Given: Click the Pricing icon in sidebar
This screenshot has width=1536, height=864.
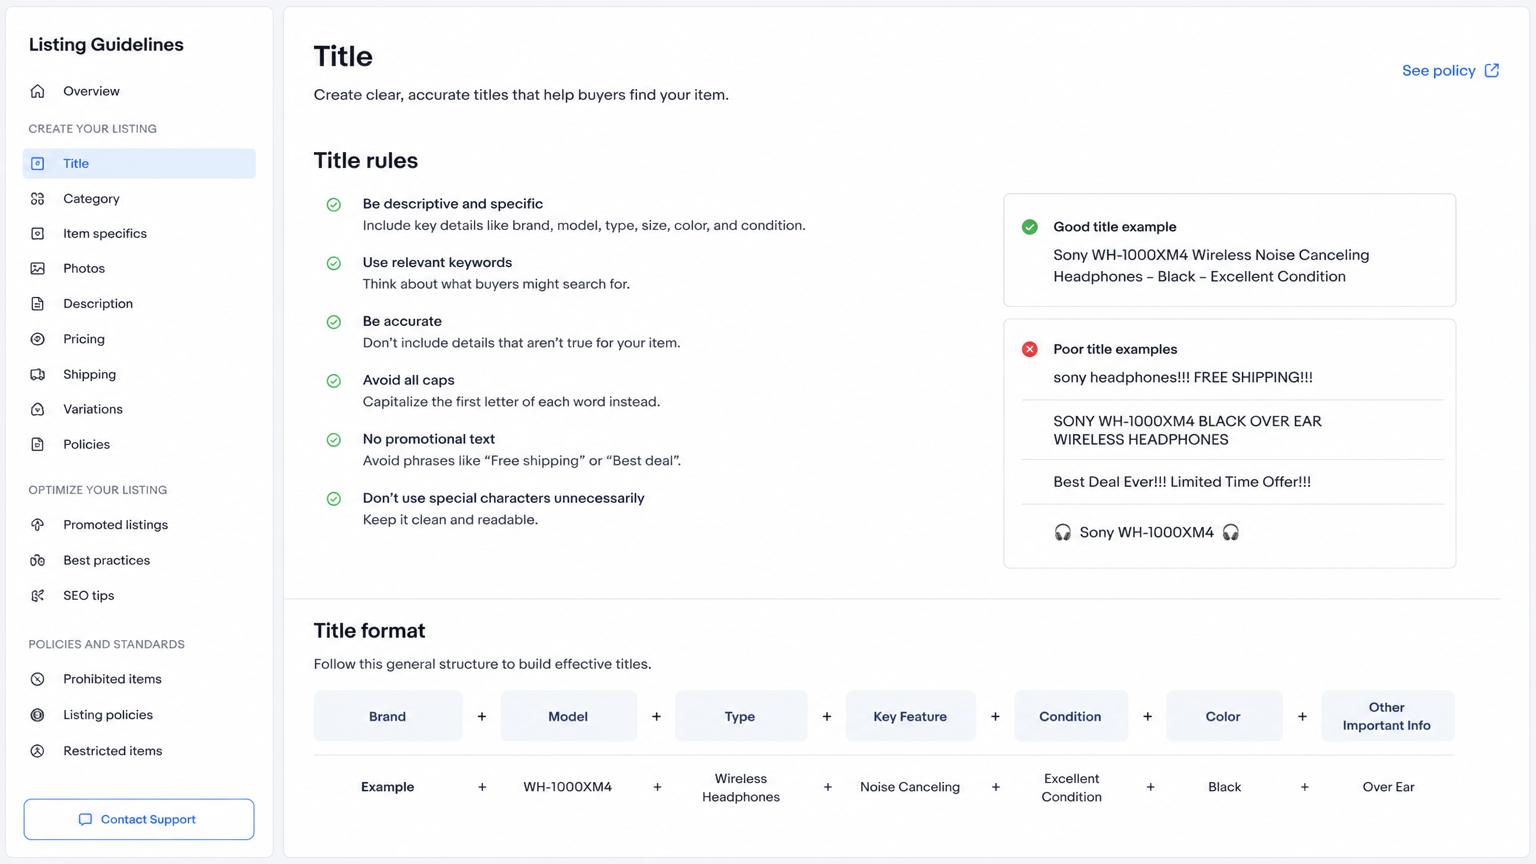Looking at the screenshot, I should pyautogui.click(x=38, y=339).
